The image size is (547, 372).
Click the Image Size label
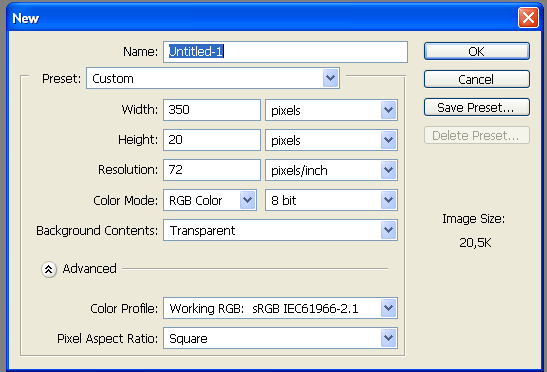click(474, 219)
